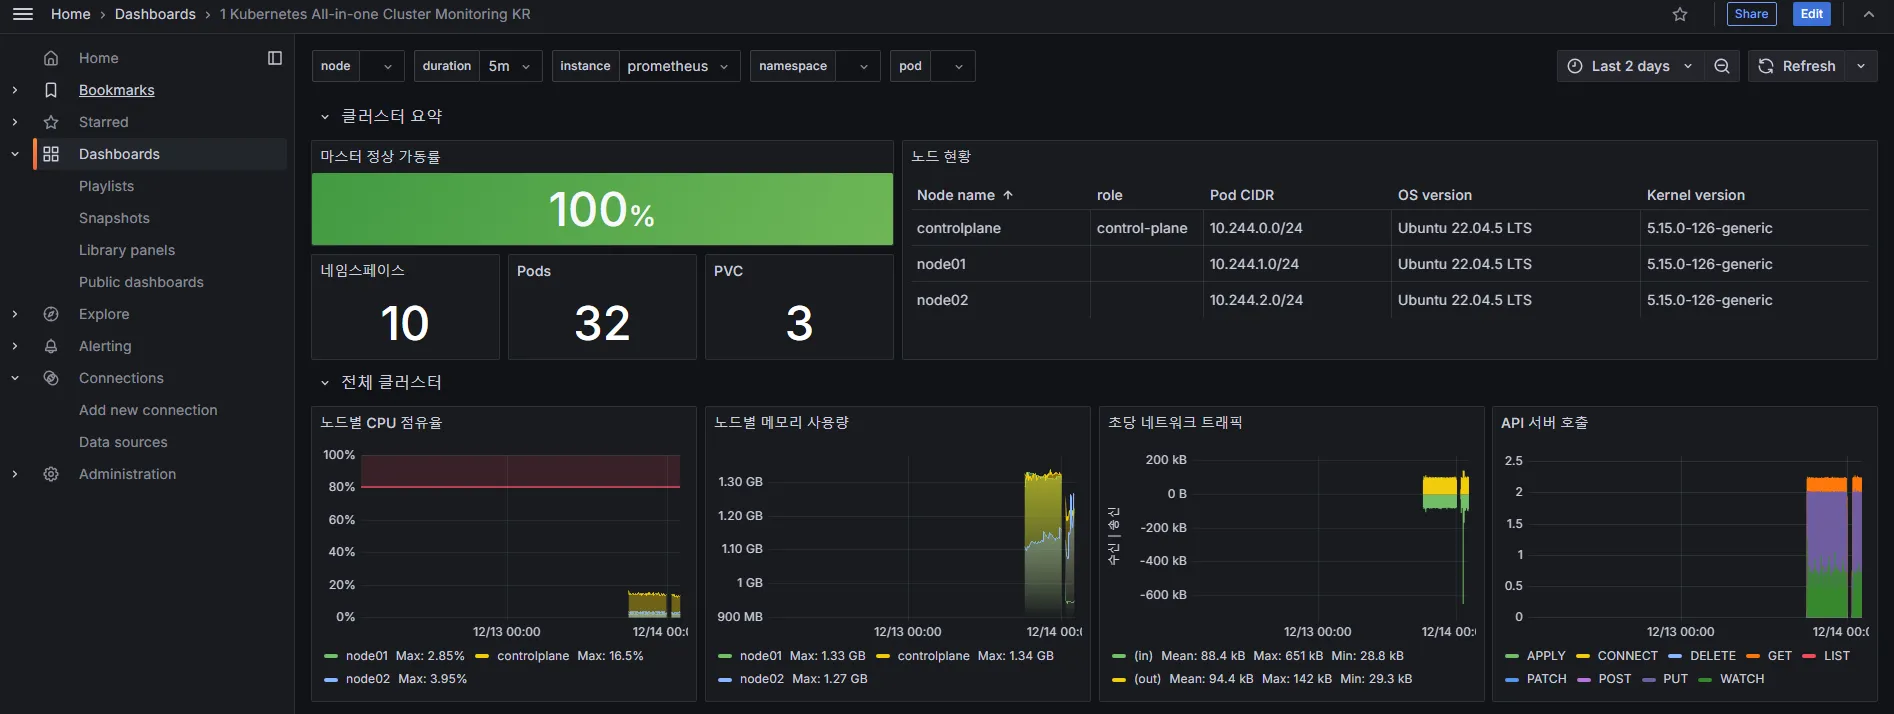
Task: Dock or undock sidebar menu icon
Action: coord(275,58)
